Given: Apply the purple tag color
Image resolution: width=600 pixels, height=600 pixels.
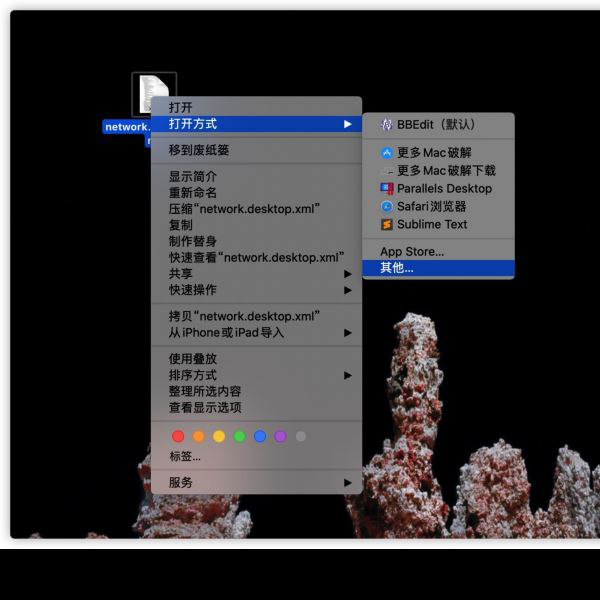Looking at the screenshot, I should tap(280, 436).
